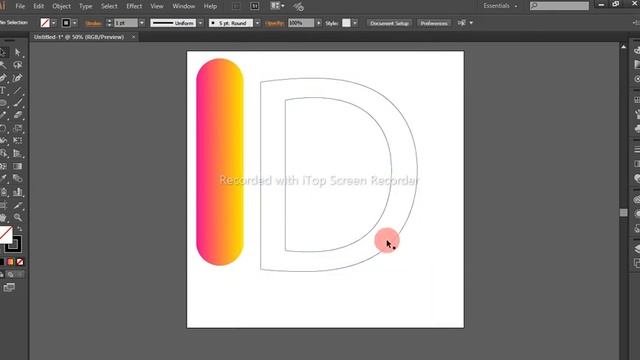Select the Direct Selection tool
This screenshot has height=360, width=640.
pos(17,52)
